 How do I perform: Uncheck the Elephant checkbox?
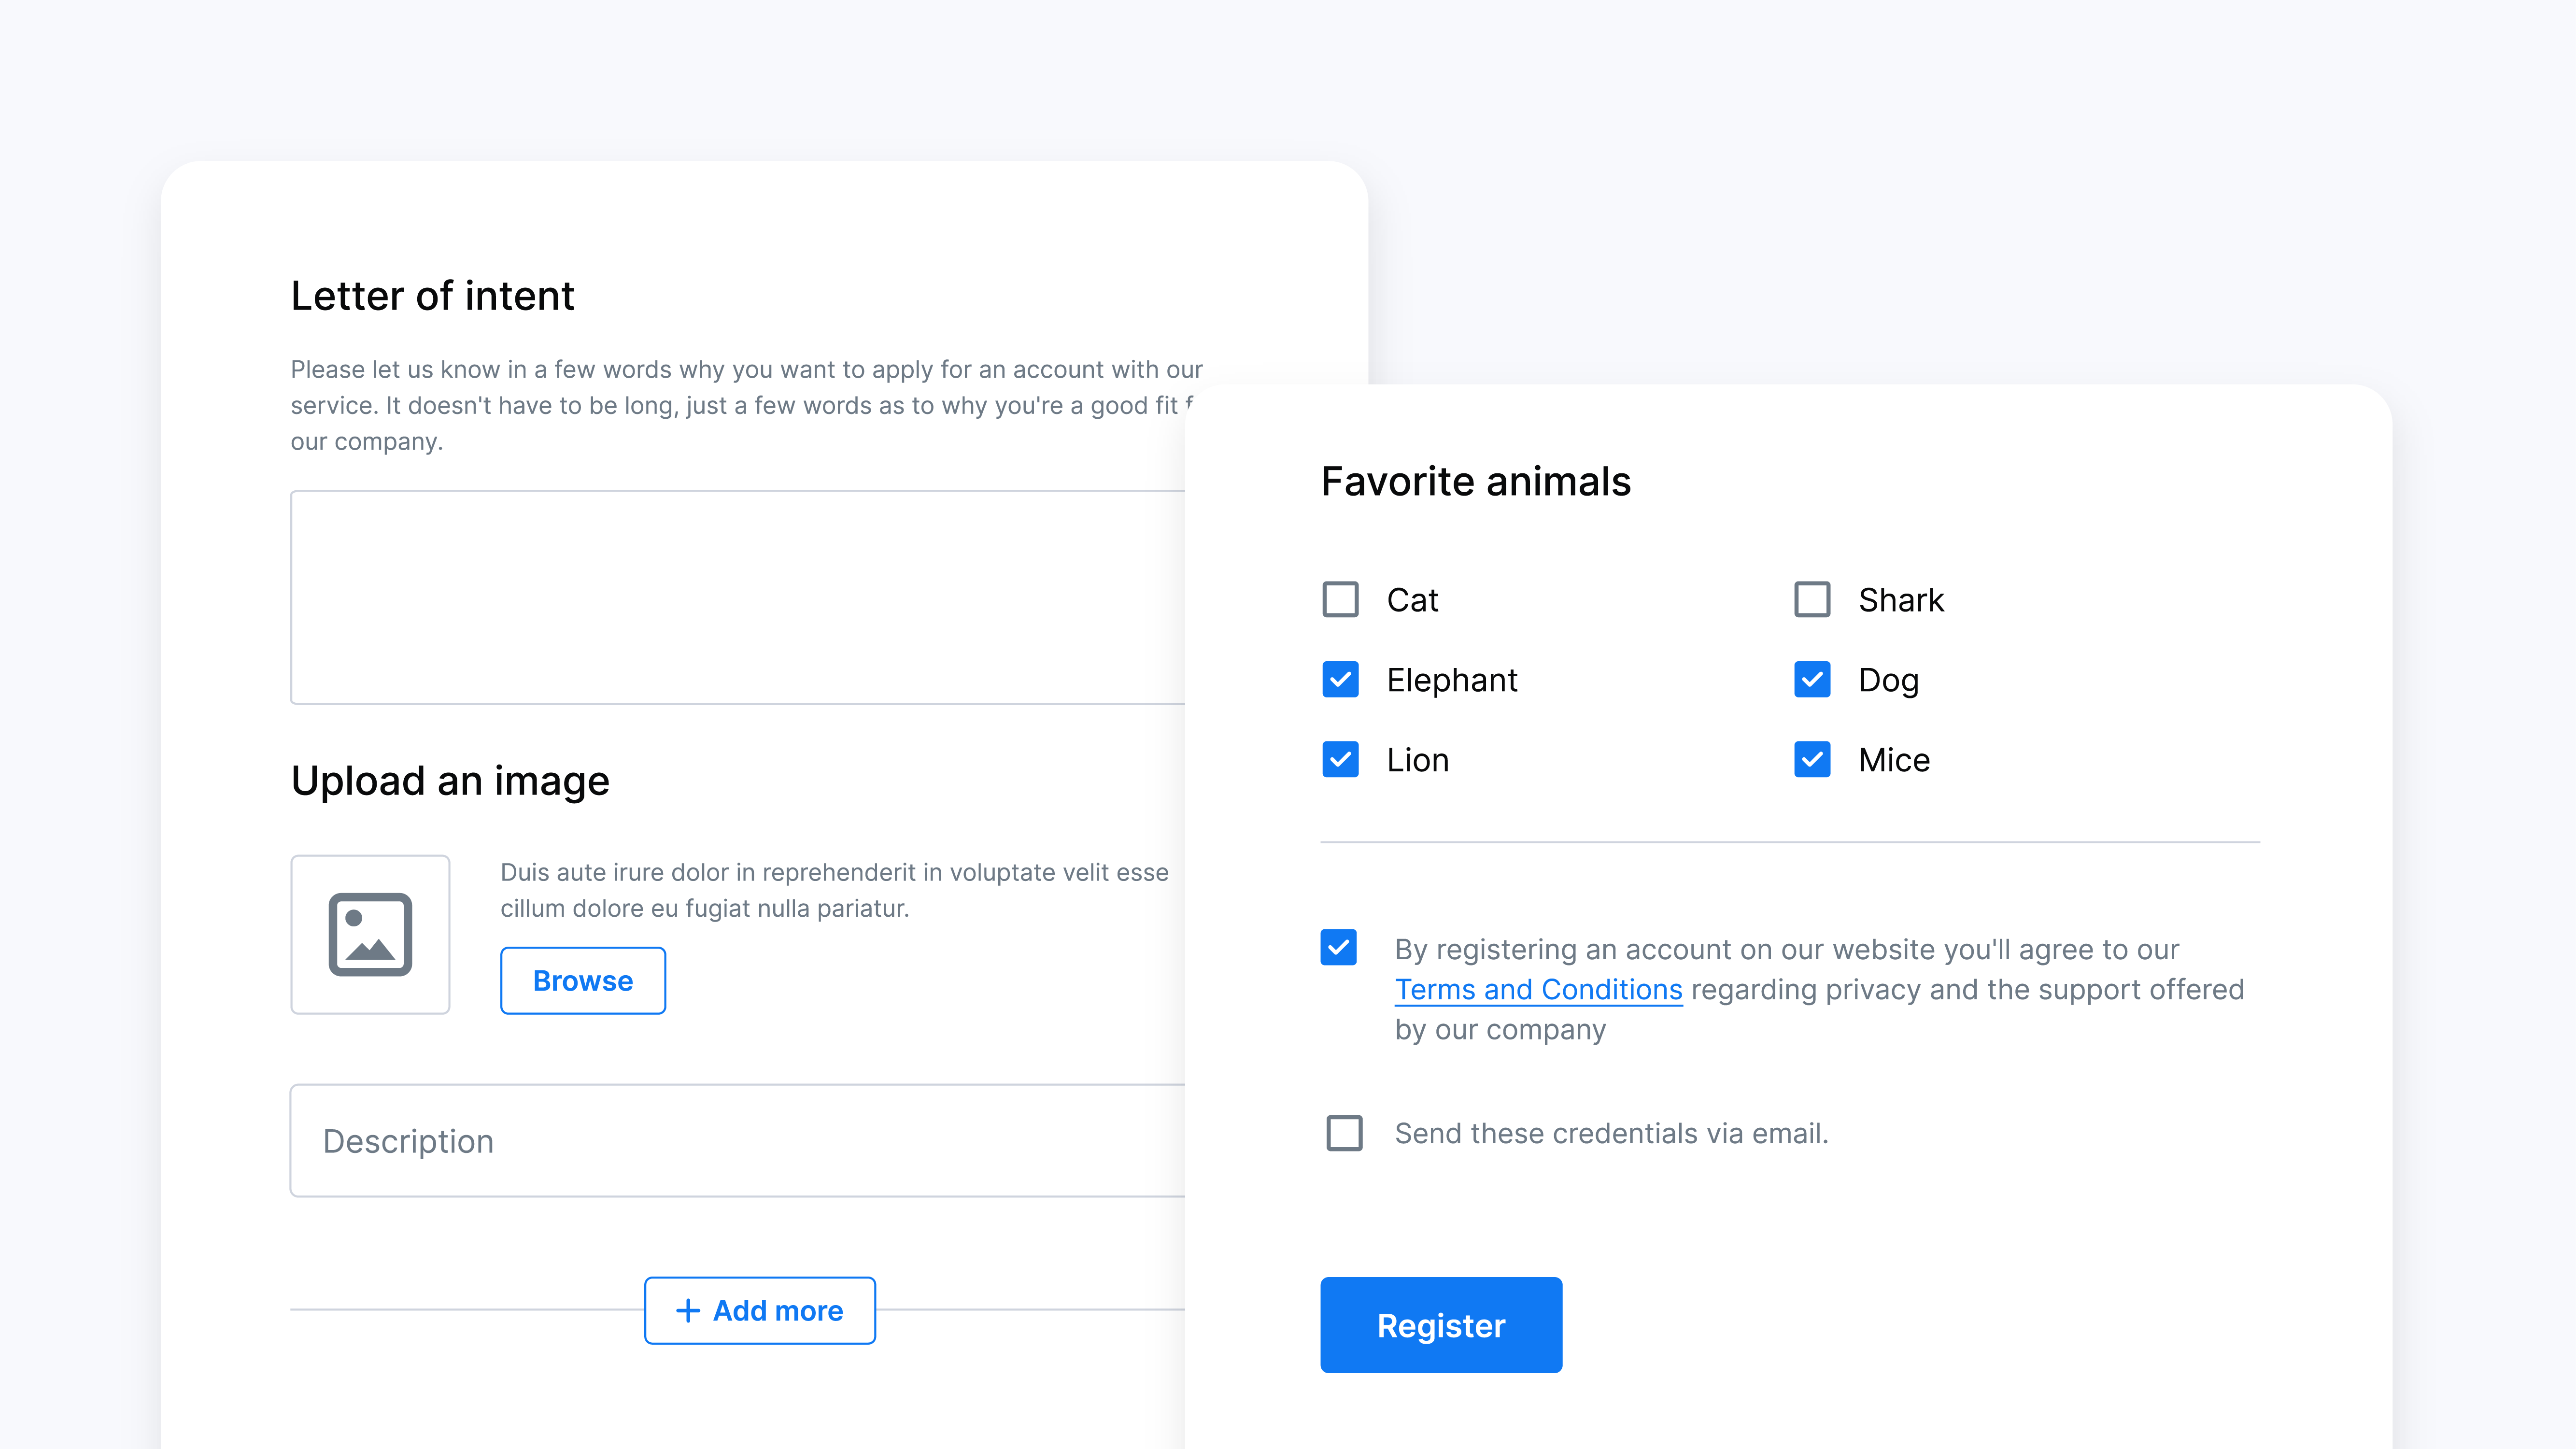pos(1340,679)
